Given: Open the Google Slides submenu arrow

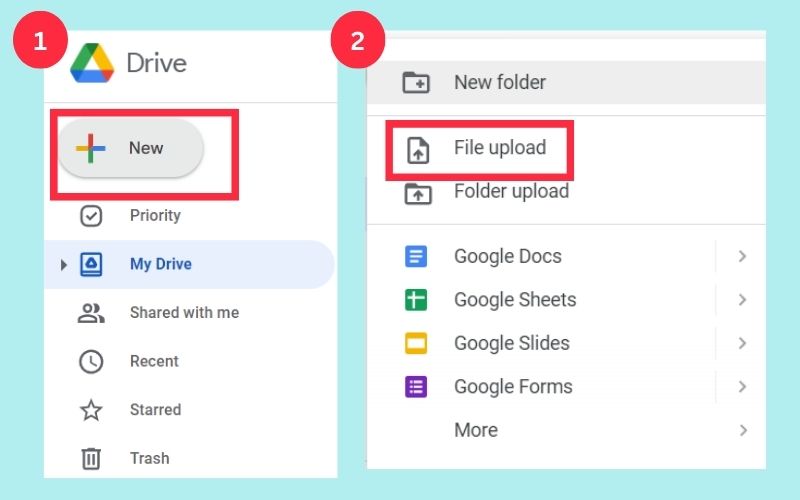Looking at the screenshot, I should [x=742, y=343].
